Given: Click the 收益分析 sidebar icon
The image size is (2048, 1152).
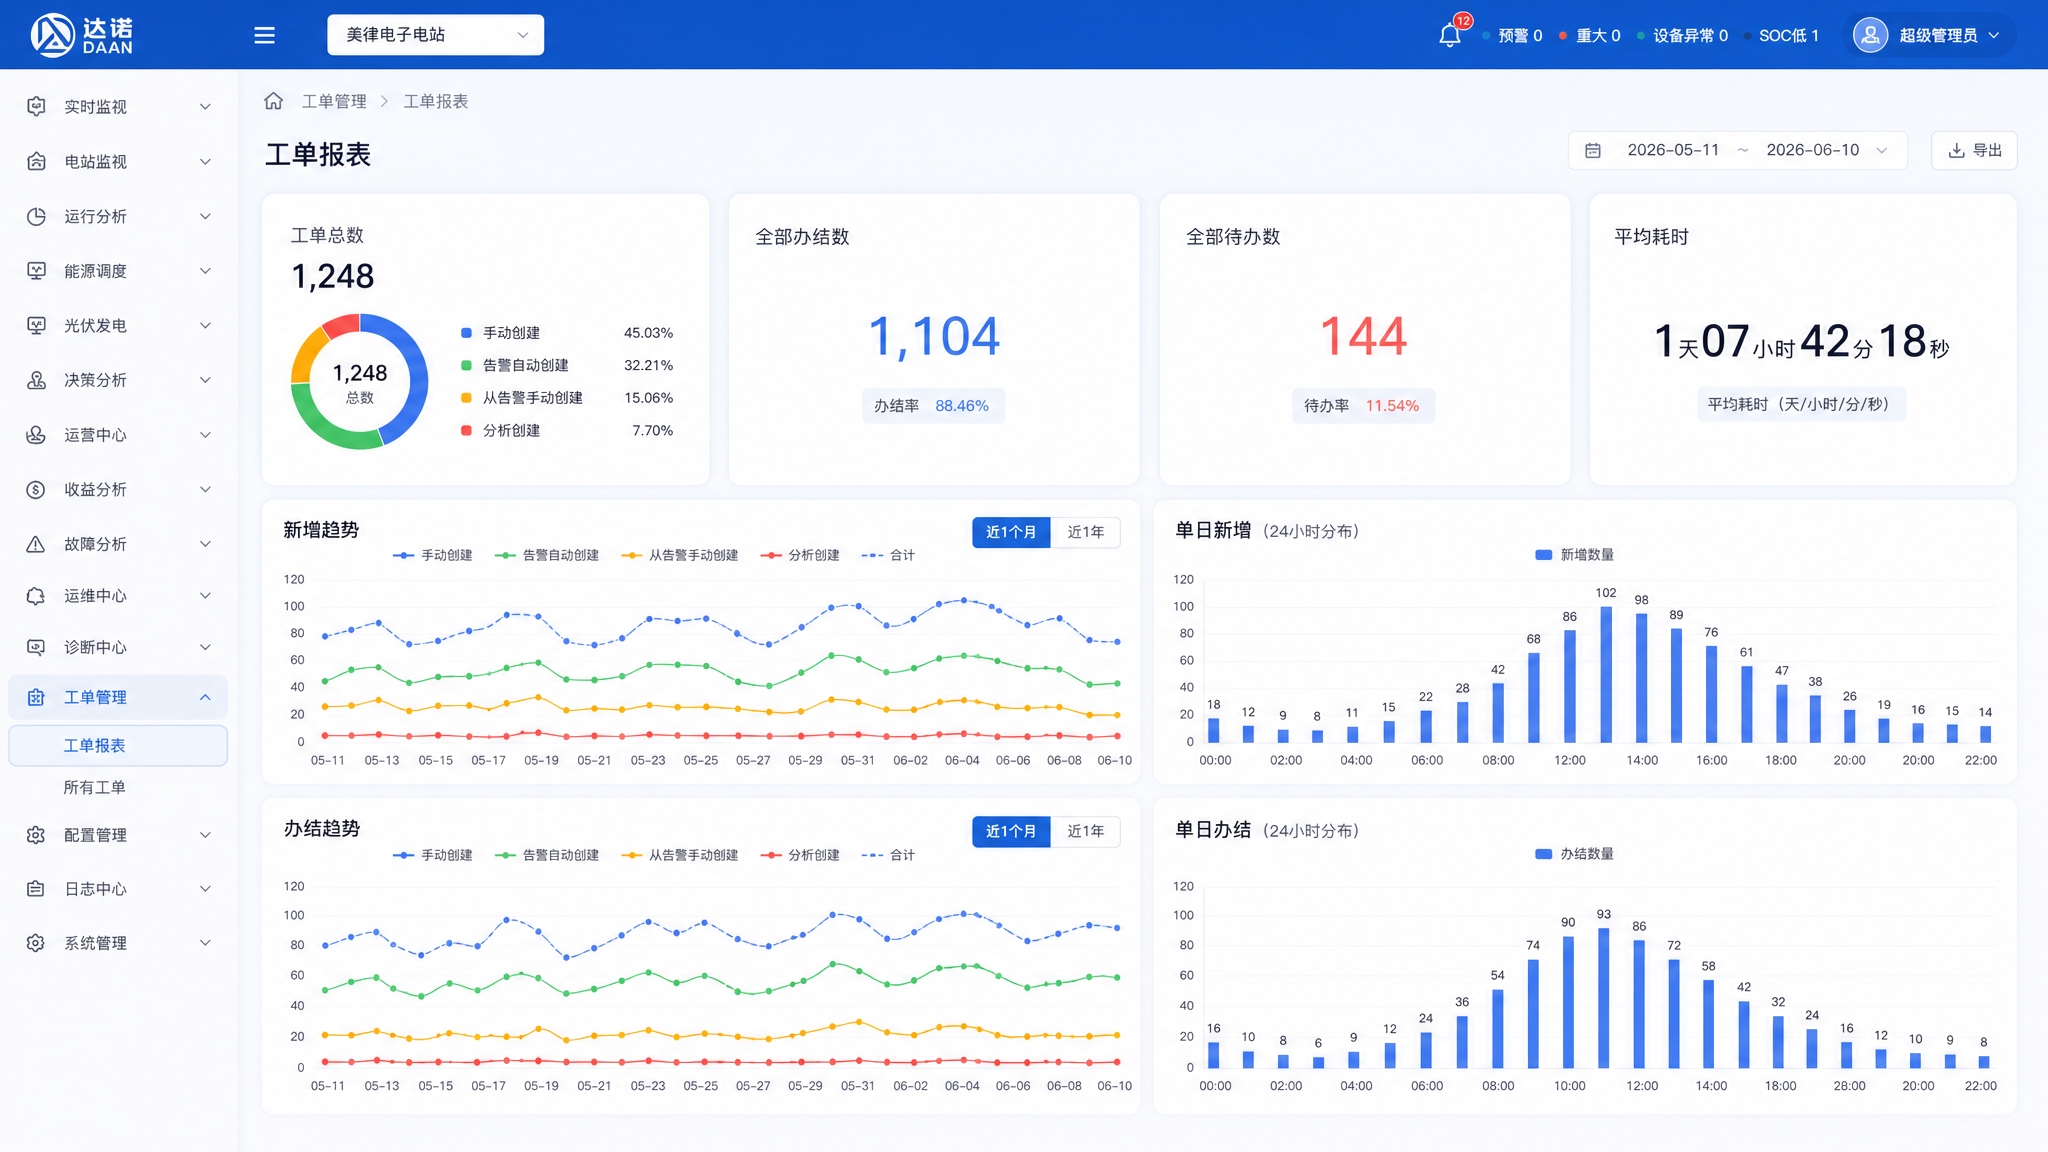Looking at the screenshot, I should (36, 489).
